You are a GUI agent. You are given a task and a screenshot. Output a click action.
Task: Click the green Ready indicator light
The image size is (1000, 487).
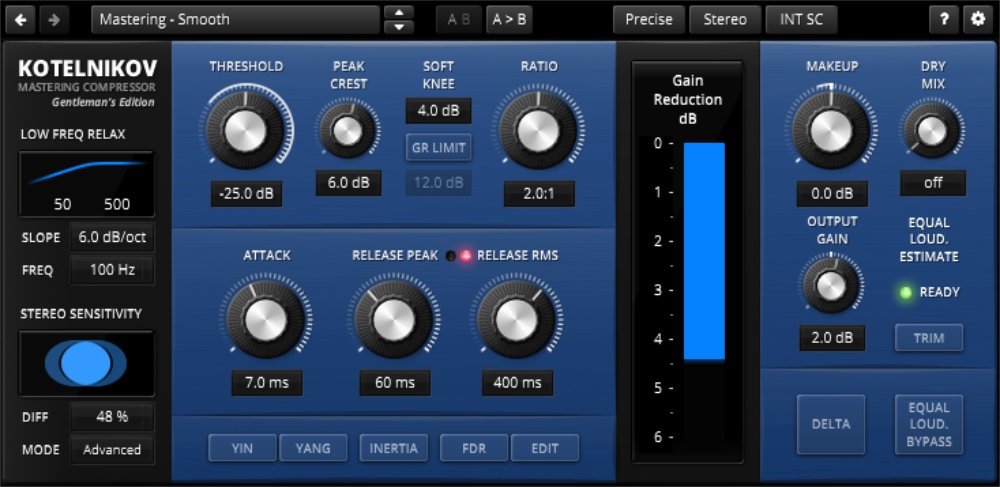click(906, 292)
